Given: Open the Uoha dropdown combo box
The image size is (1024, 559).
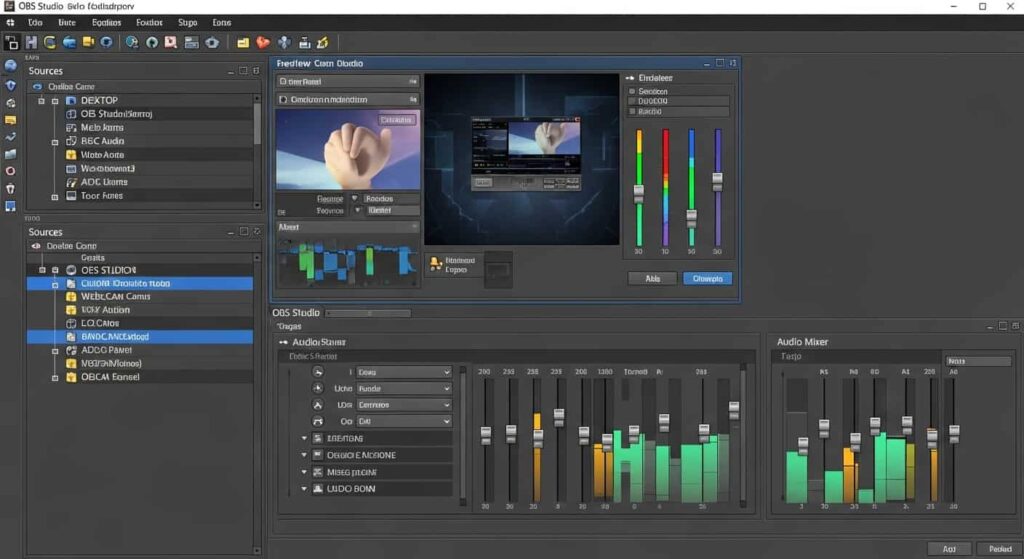Looking at the screenshot, I should 404,389.
